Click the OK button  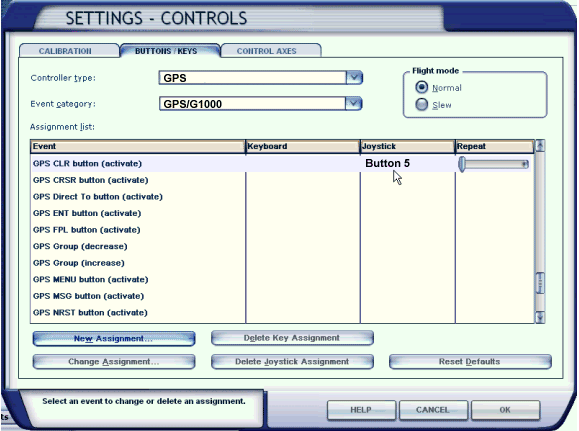coord(505,410)
